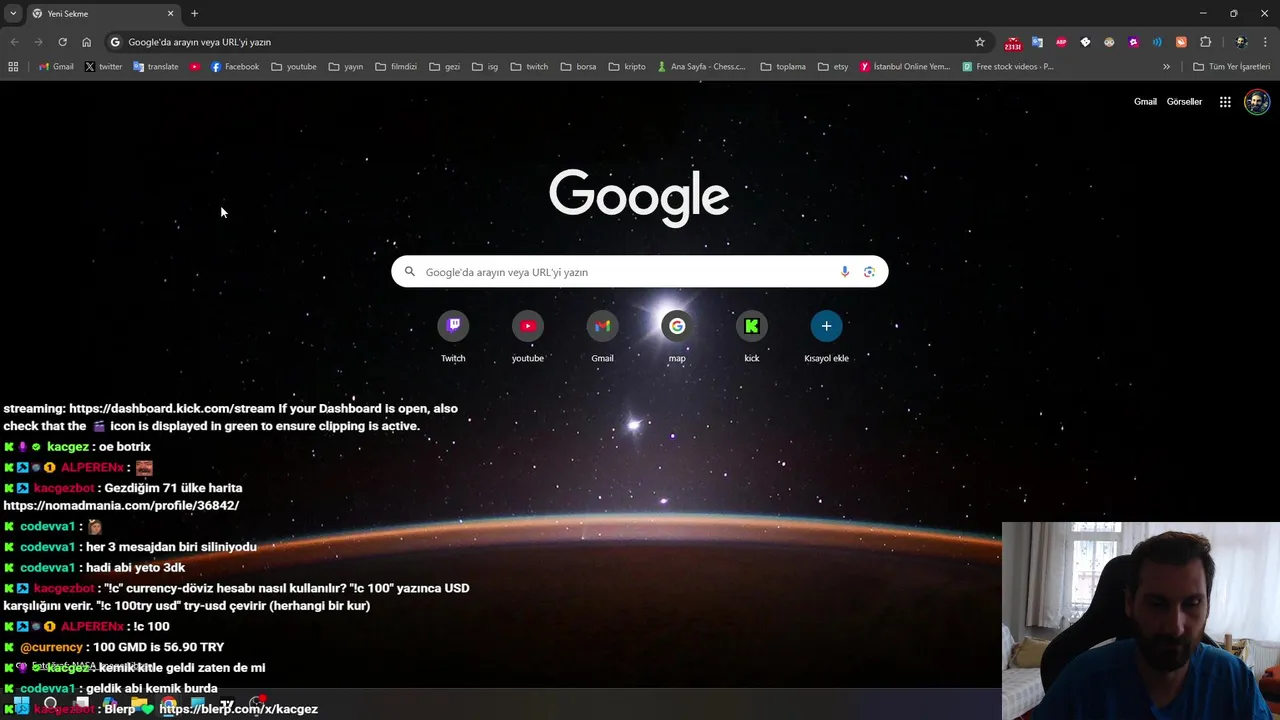Open the Chrome profile avatar in toolbar
Screen dimensions: 1280x720
pyautogui.click(x=1241, y=42)
